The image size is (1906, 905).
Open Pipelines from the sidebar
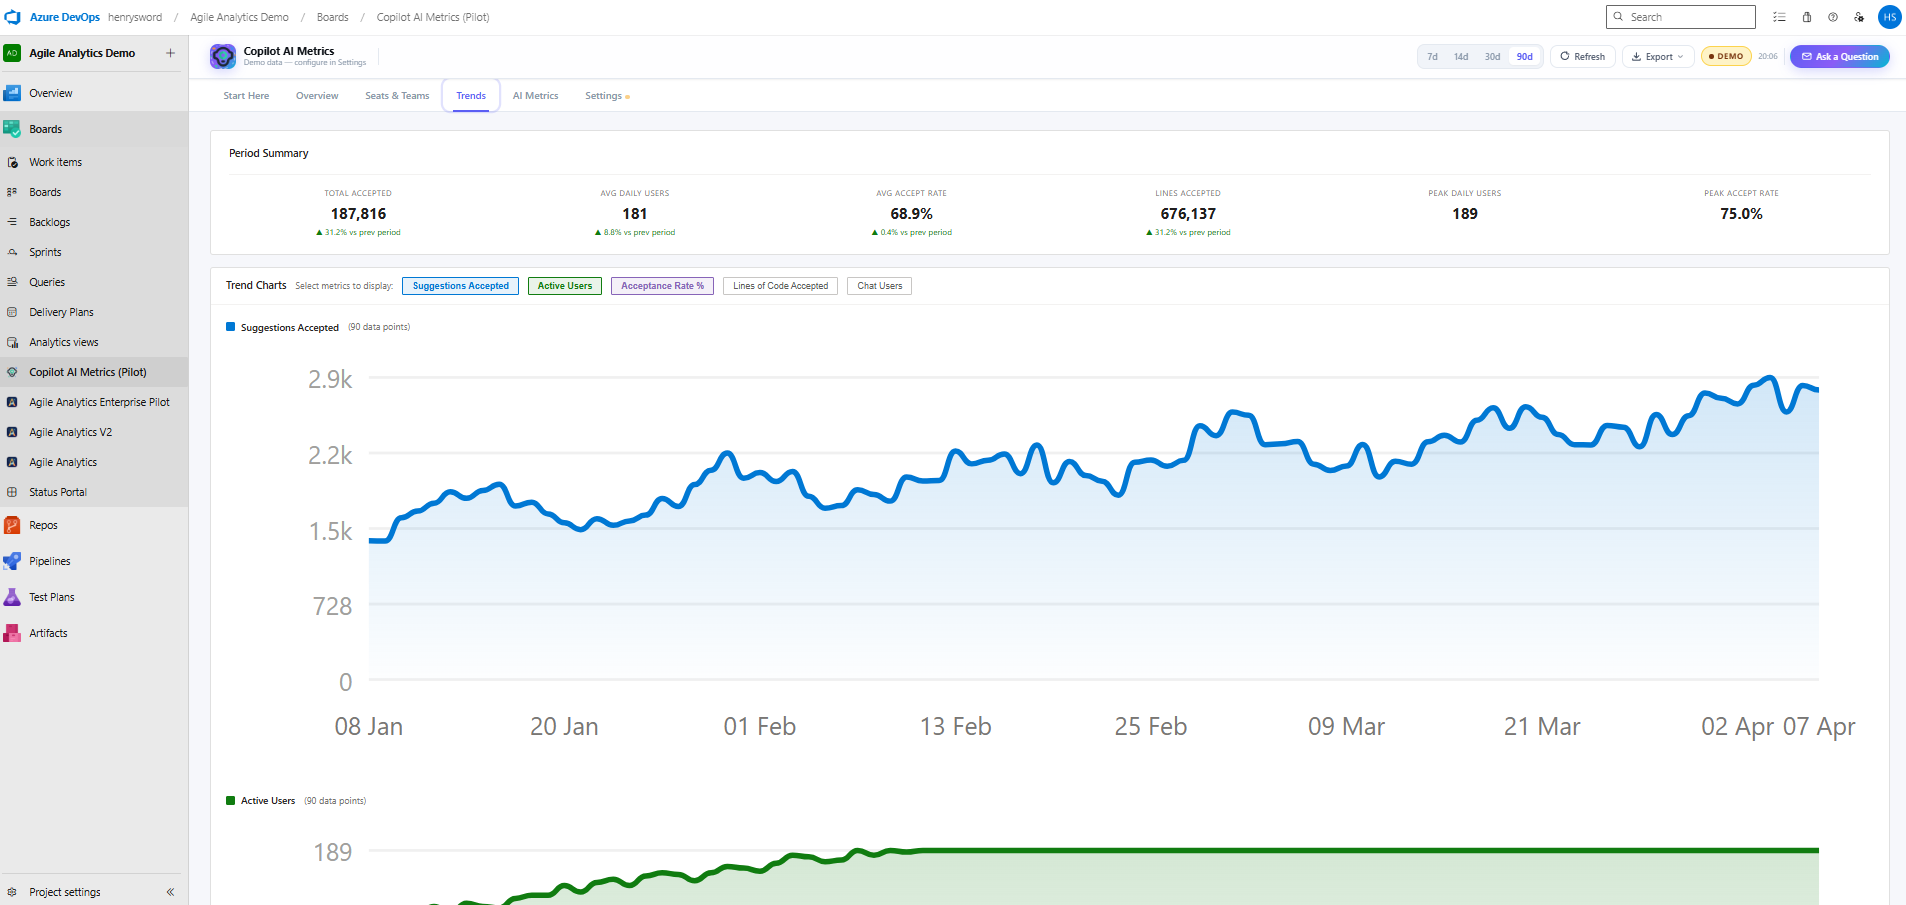49,561
